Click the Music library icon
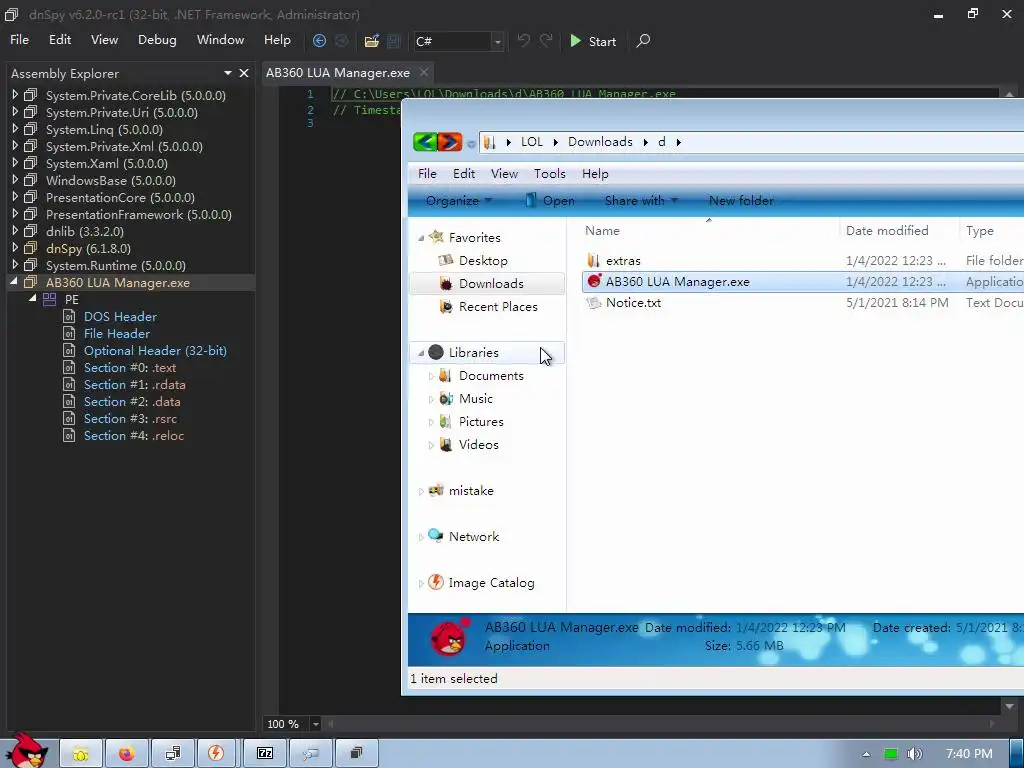Image resolution: width=1024 pixels, height=768 pixels. (446, 398)
